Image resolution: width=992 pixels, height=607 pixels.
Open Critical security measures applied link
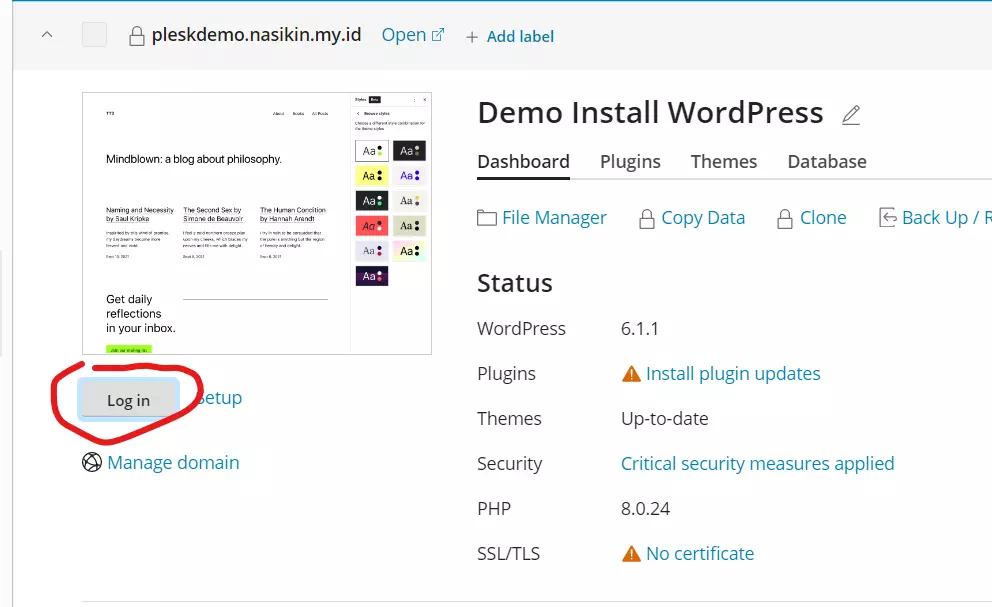click(x=757, y=463)
